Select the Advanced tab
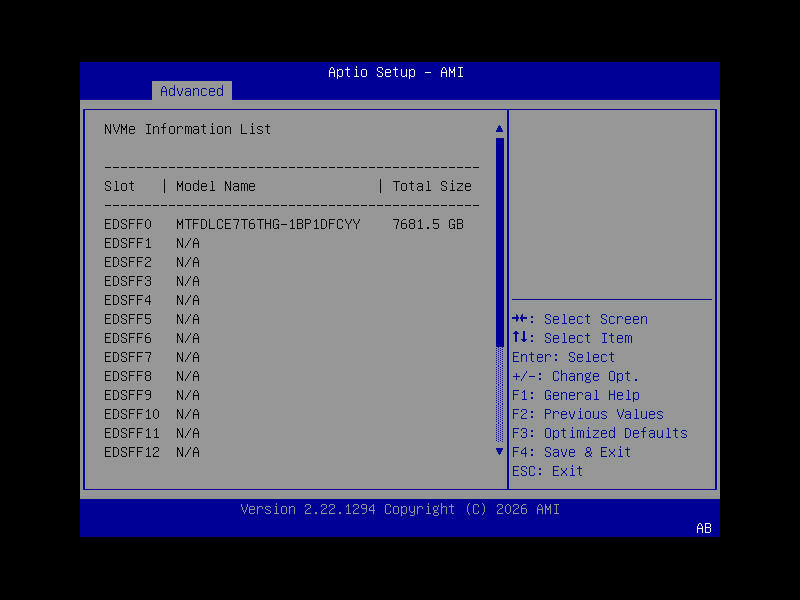 pyautogui.click(x=192, y=91)
